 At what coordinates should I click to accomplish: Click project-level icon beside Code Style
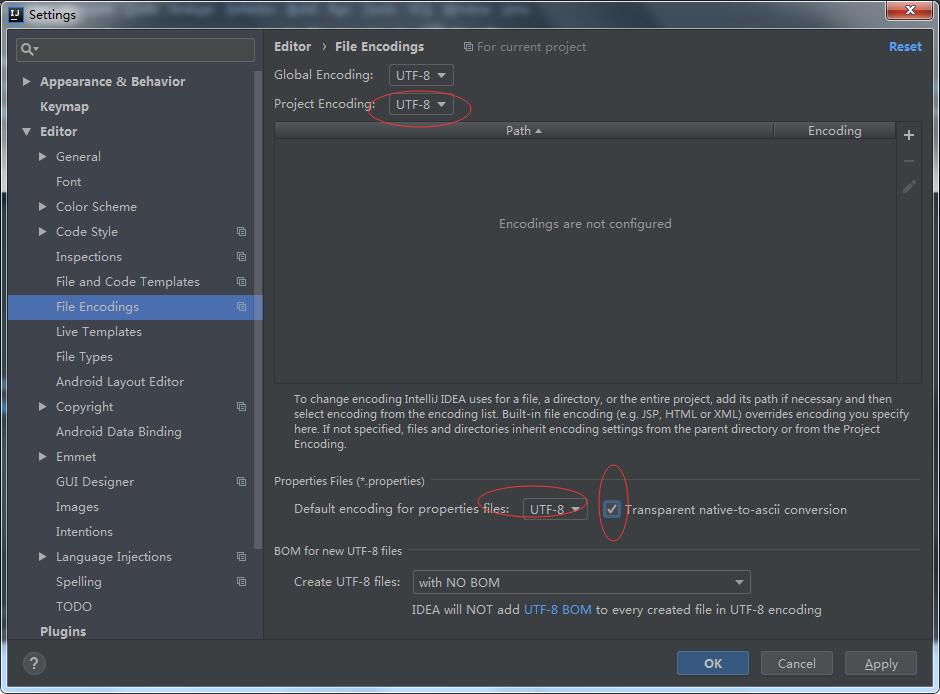point(241,232)
